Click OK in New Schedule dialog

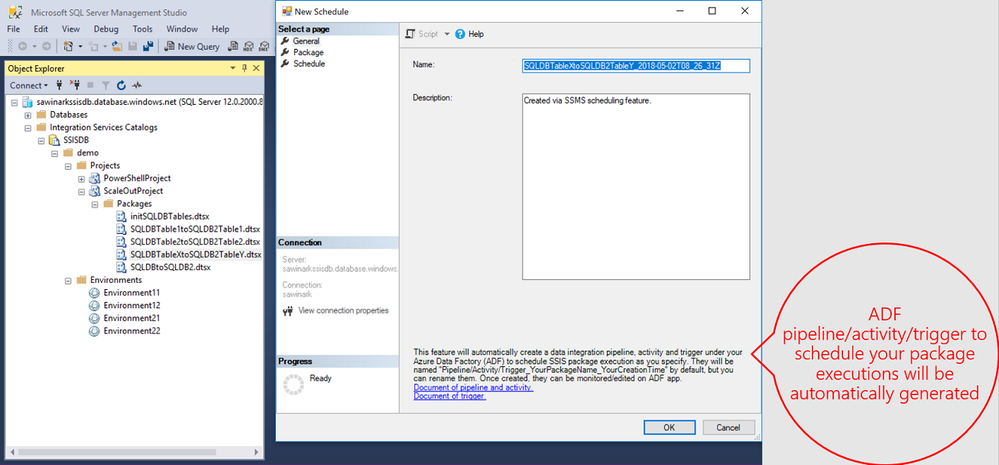tap(668, 427)
